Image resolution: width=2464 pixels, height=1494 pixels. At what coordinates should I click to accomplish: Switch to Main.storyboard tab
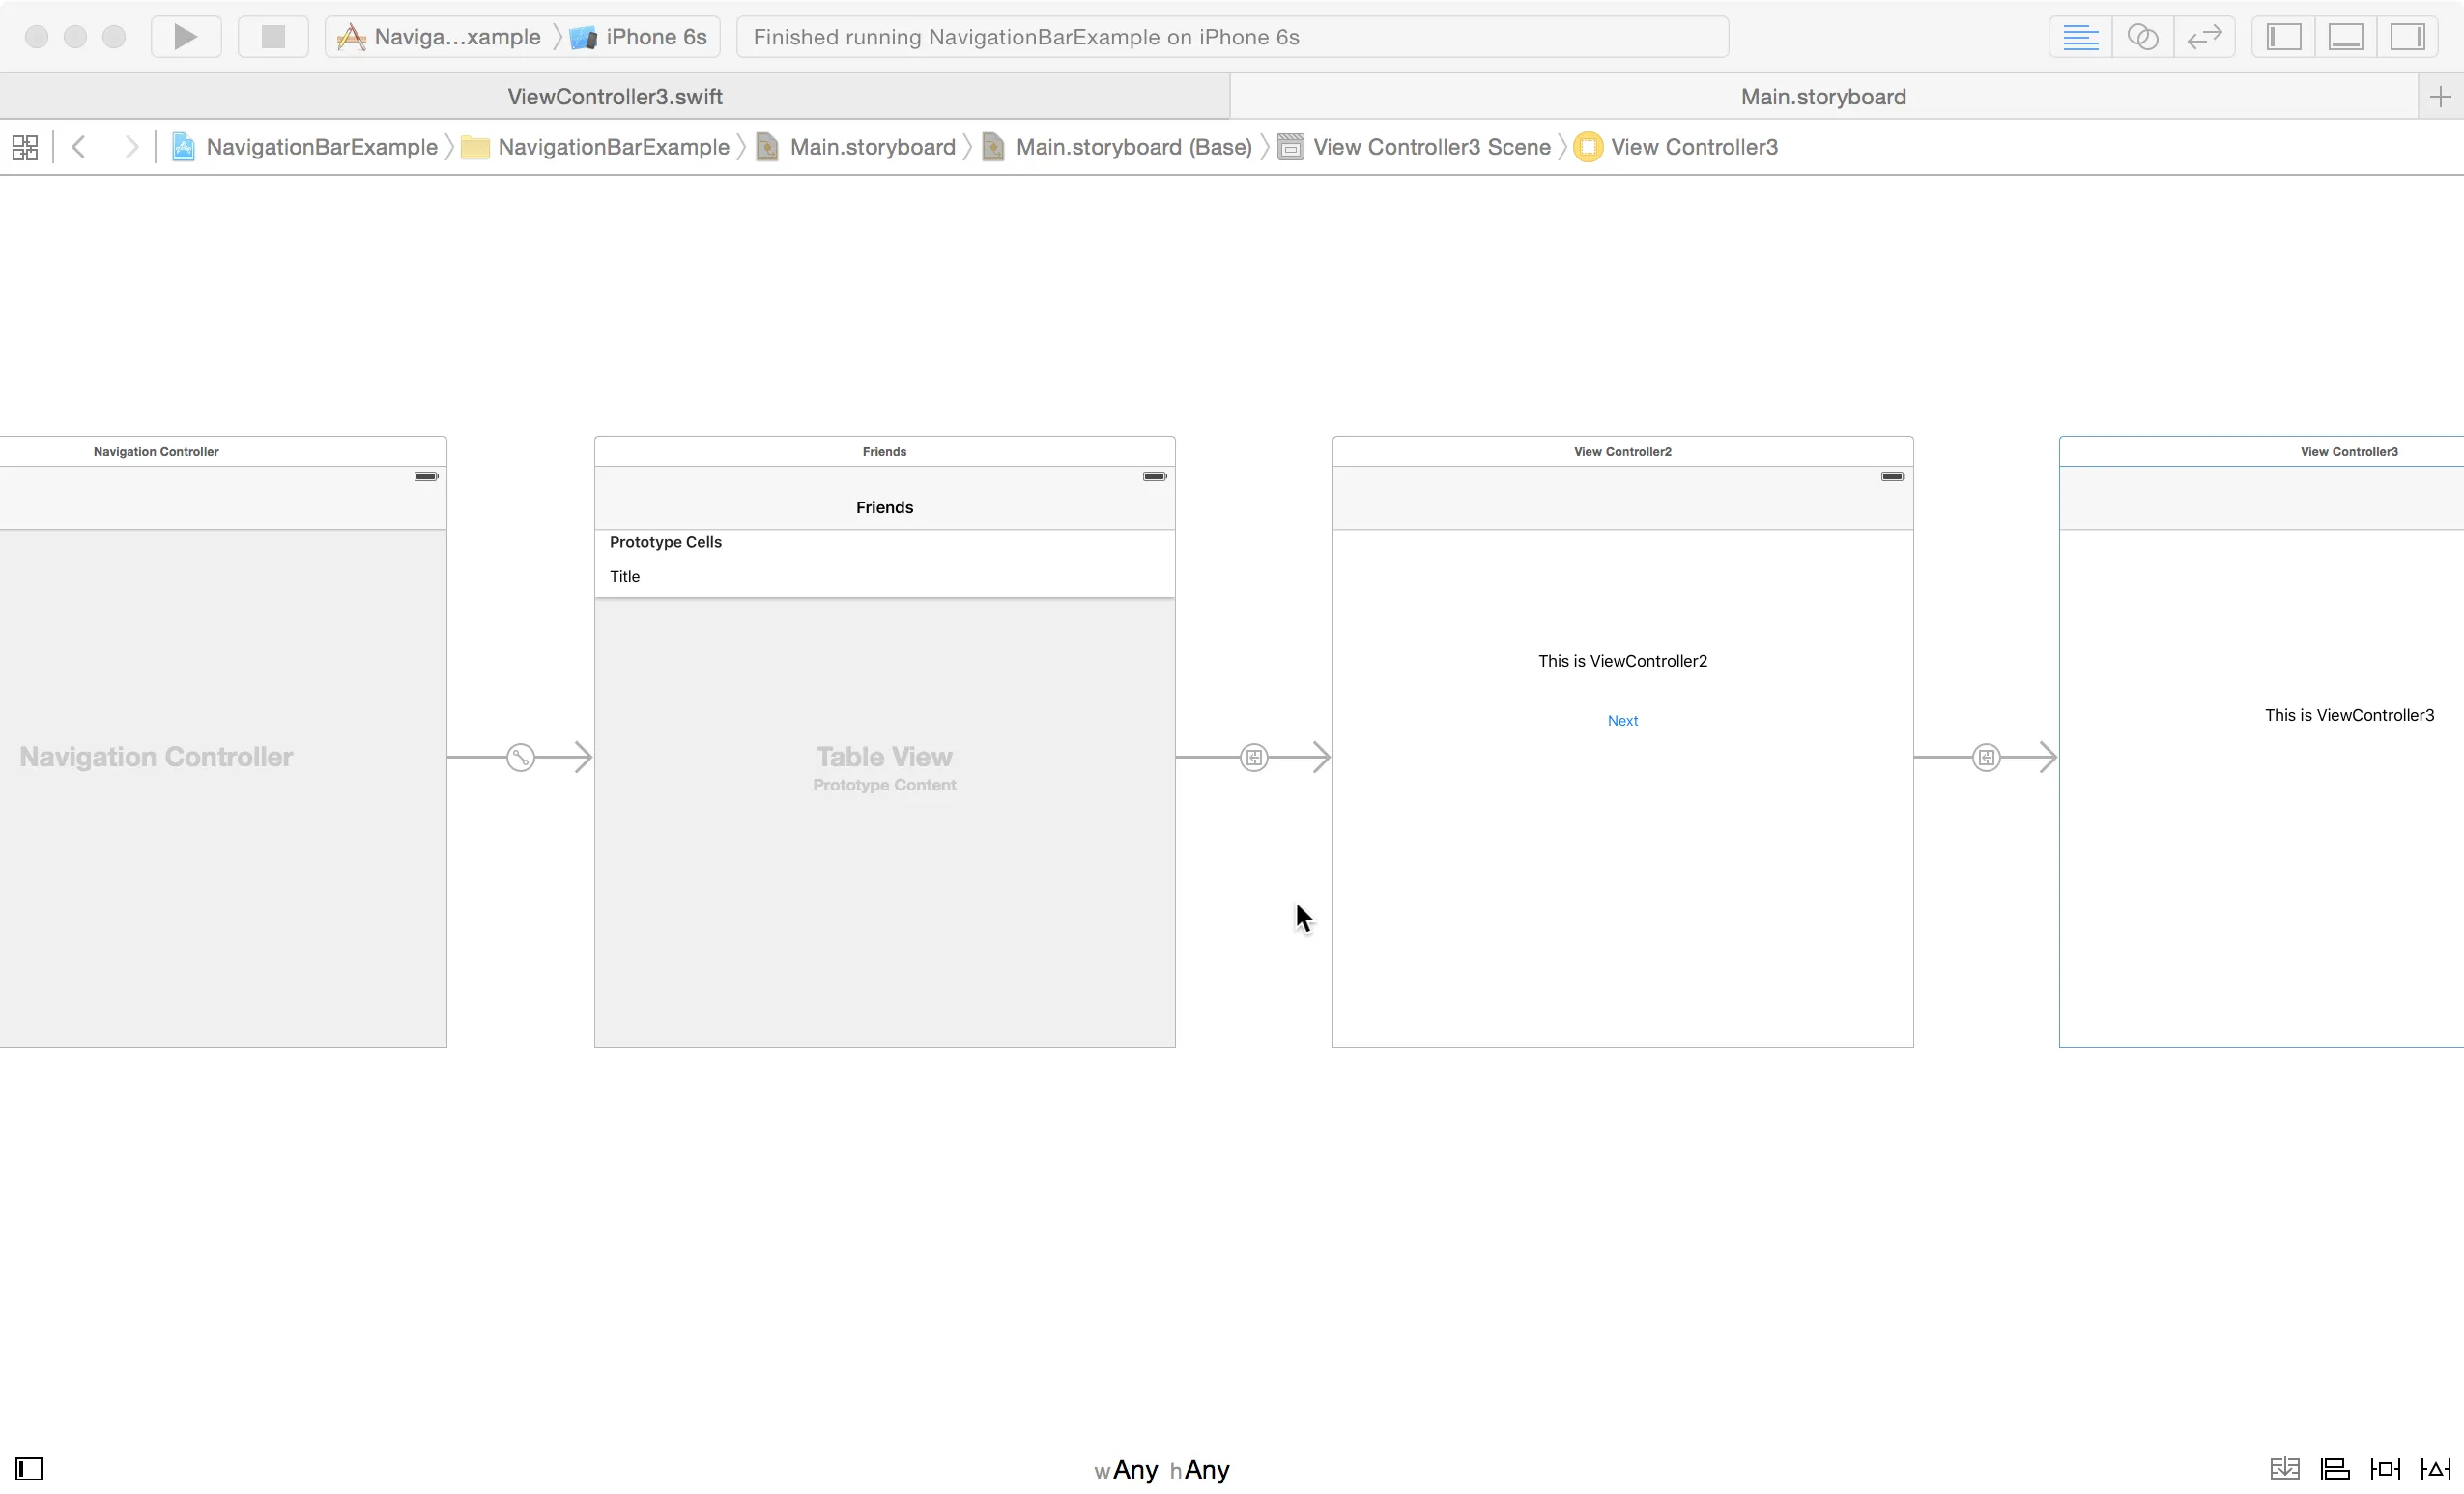1822,97
